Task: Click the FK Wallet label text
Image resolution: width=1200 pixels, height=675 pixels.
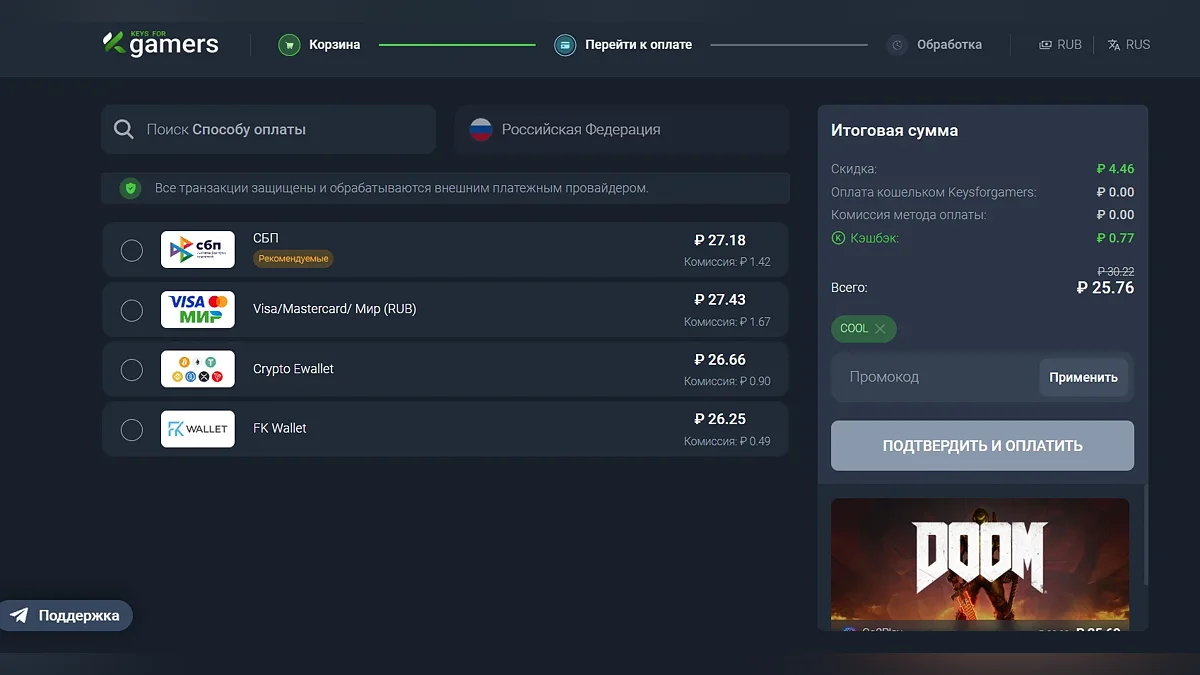Action: pos(280,428)
